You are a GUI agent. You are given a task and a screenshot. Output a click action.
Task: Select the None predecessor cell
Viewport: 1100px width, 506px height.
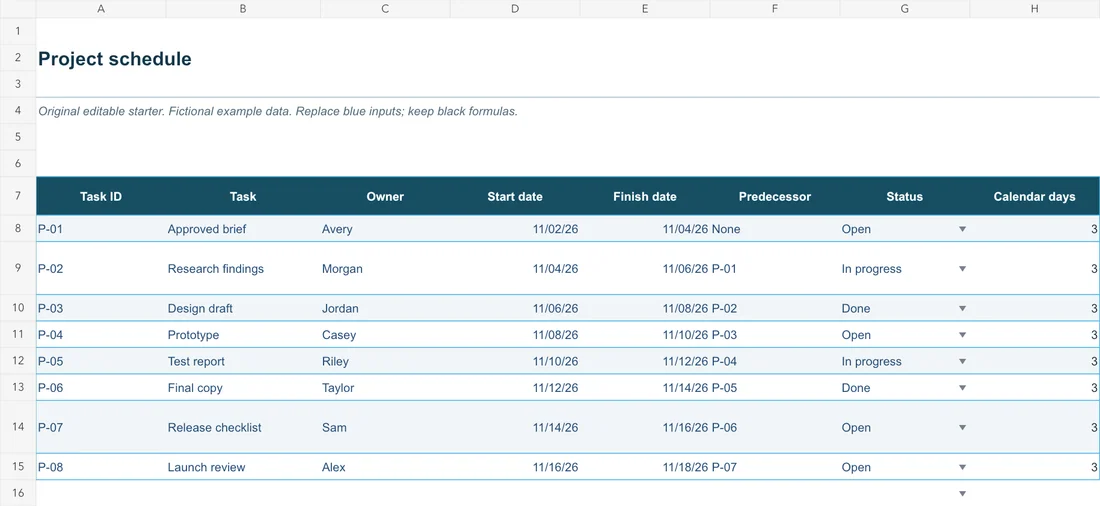(774, 229)
